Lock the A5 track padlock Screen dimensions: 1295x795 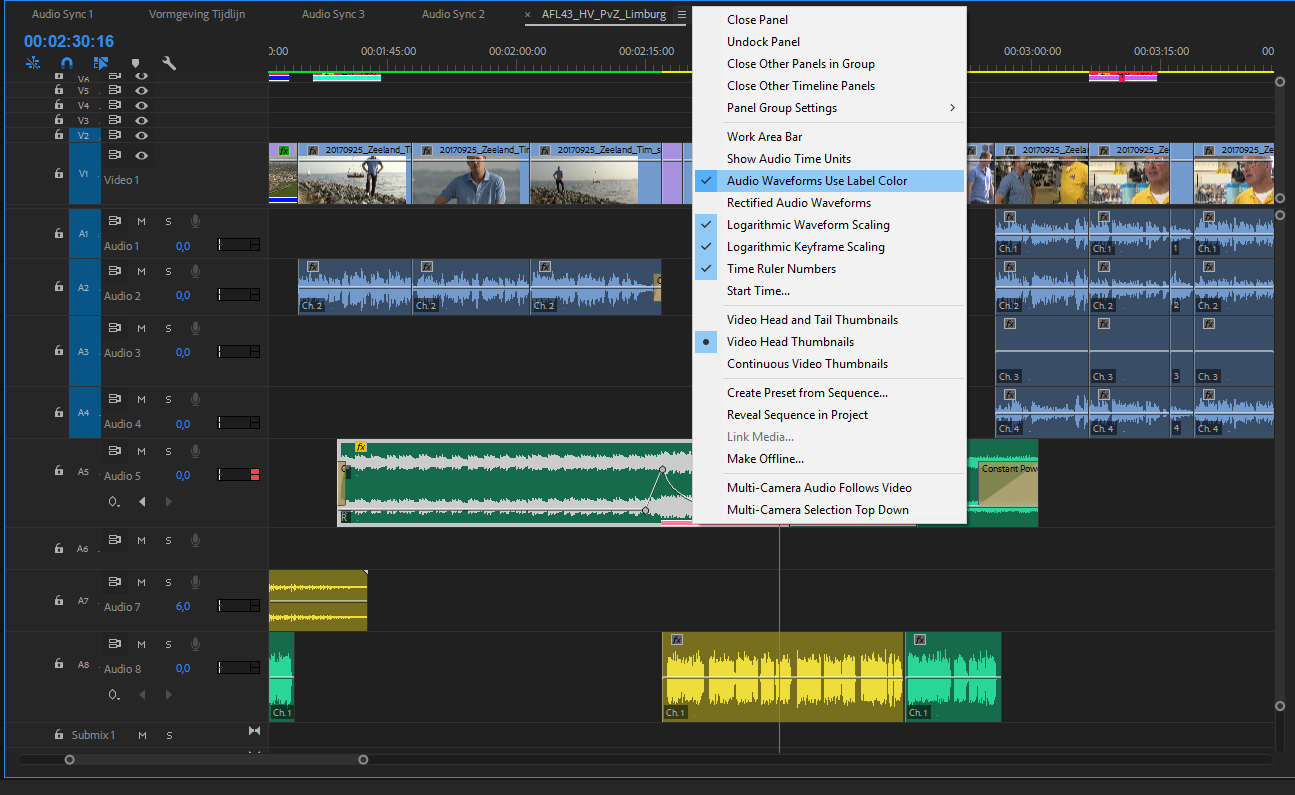click(58, 471)
